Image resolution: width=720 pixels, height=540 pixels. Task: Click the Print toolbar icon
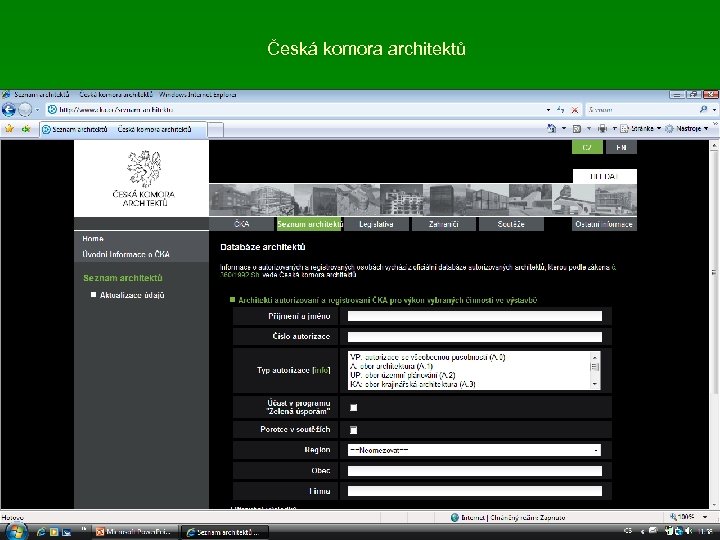(x=602, y=129)
